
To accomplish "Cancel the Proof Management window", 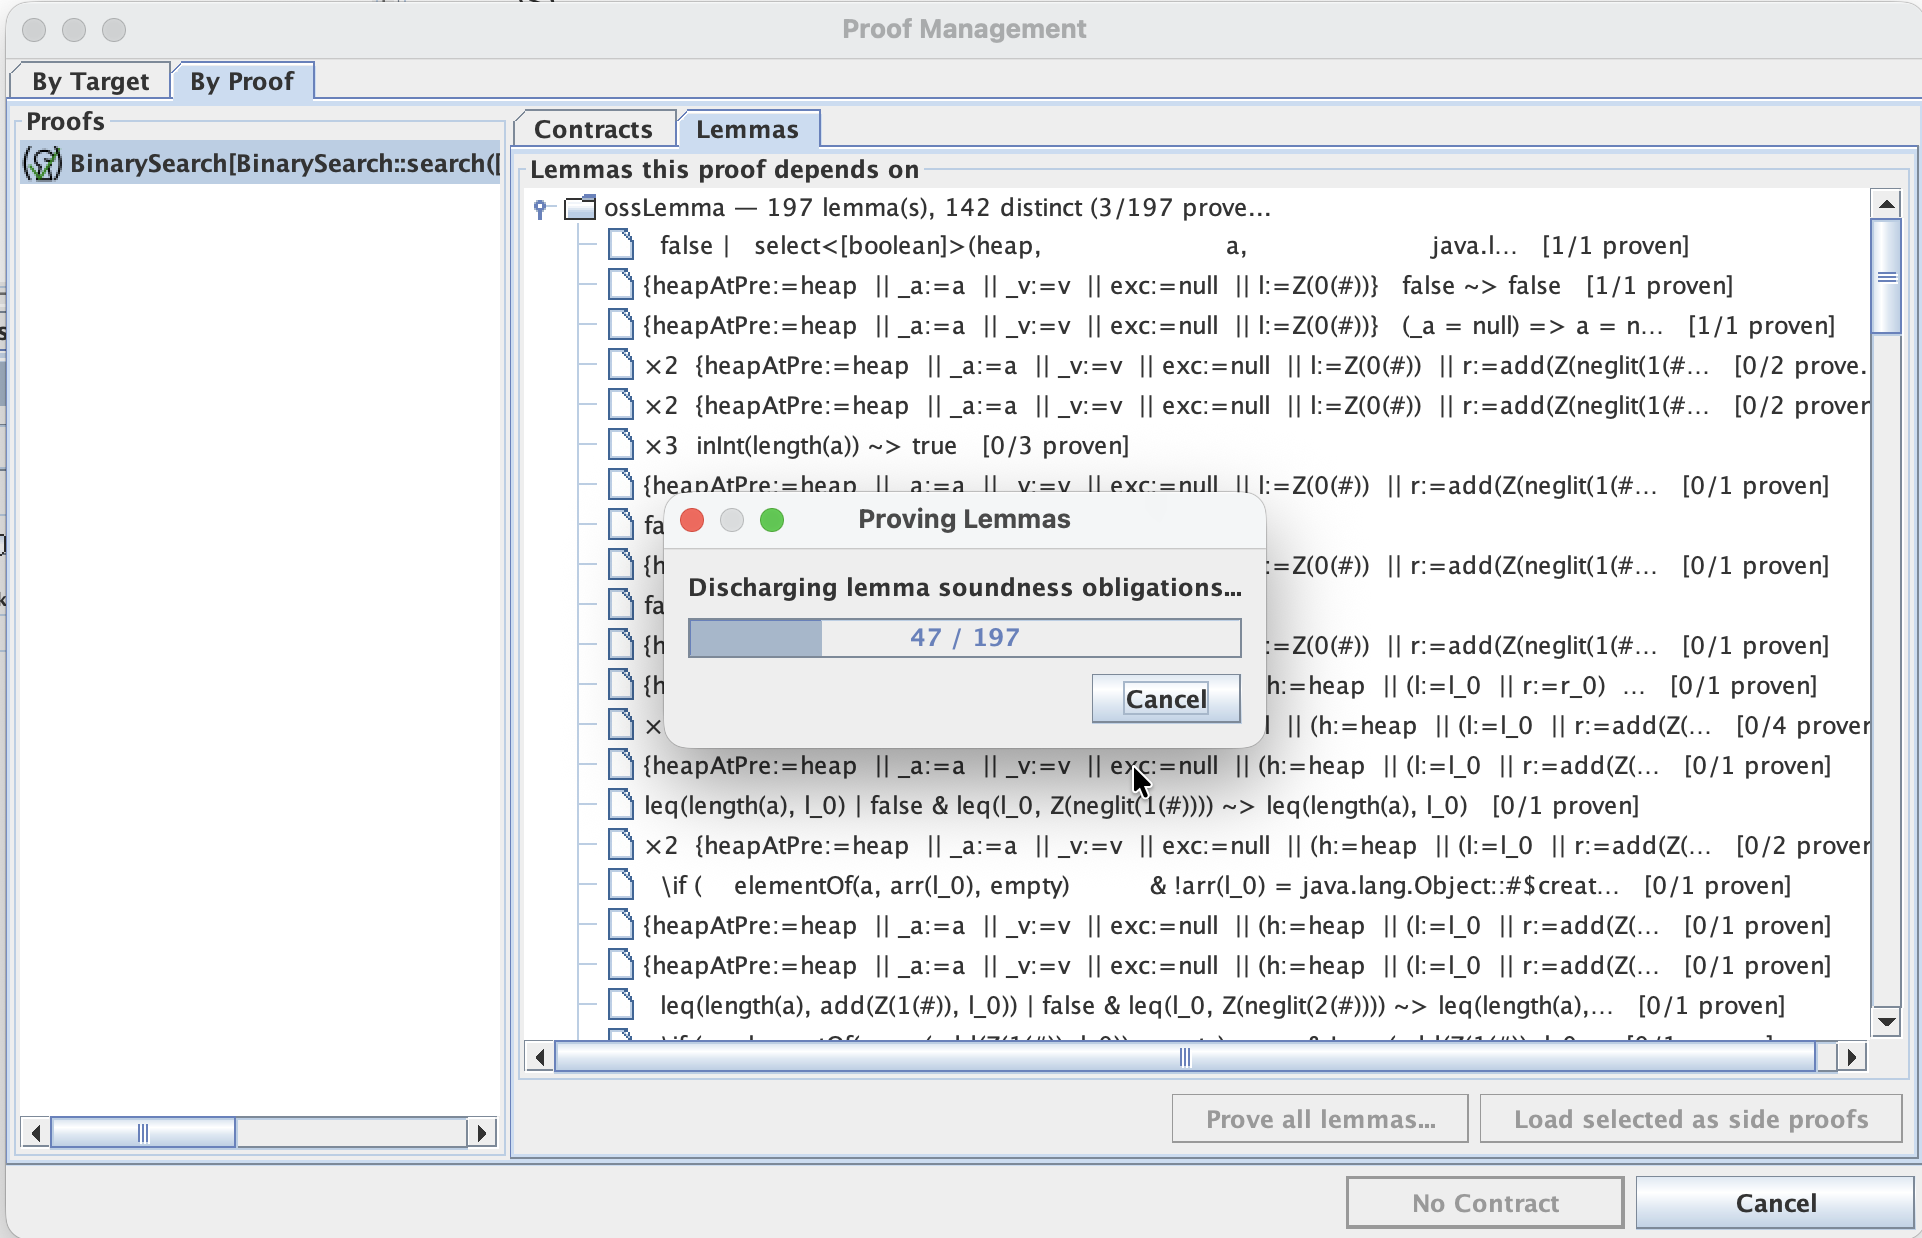I will 1776,1203.
